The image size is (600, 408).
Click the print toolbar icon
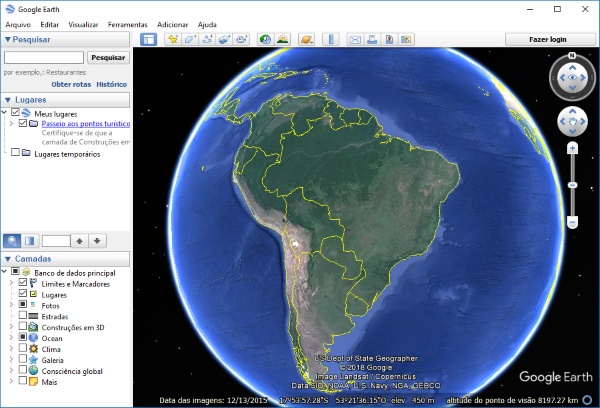(372, 39)
